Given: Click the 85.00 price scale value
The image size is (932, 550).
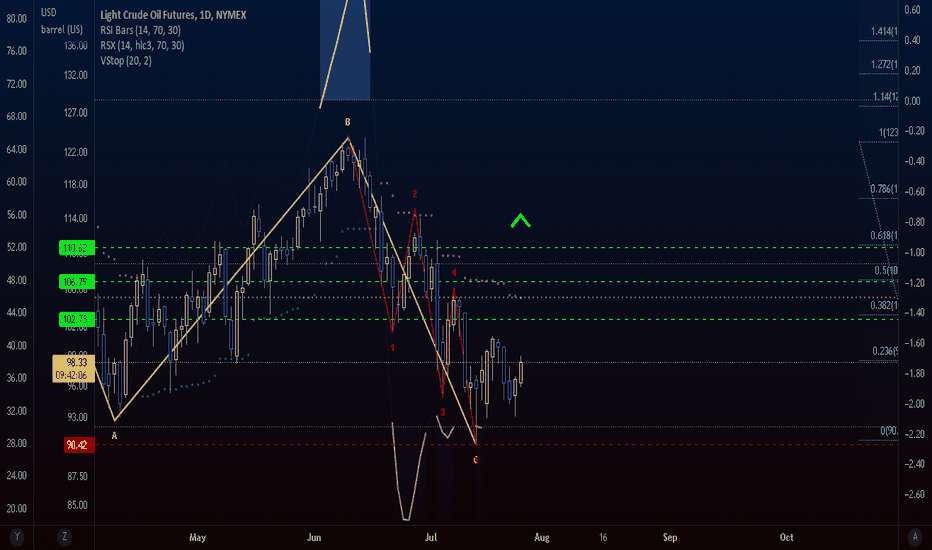Looking at the screenshot, I should [77, 505].
